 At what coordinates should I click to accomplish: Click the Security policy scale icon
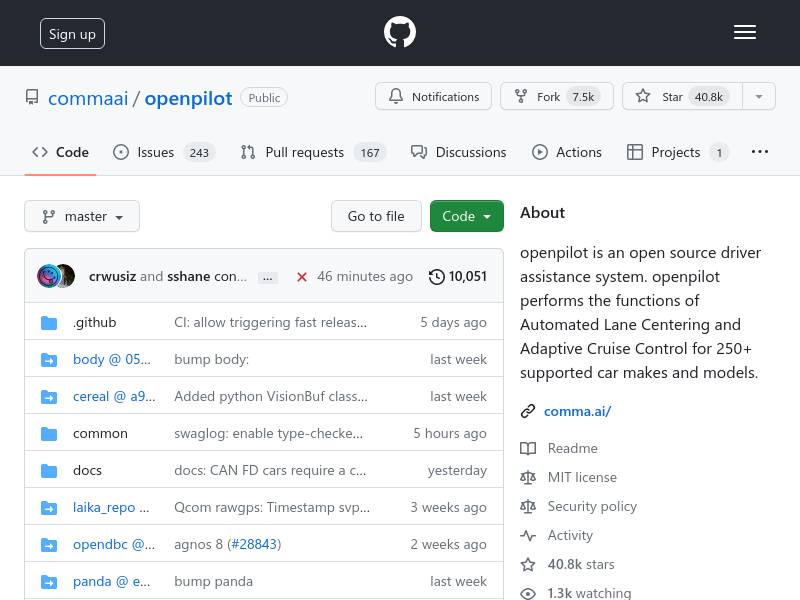pos(528,507)
